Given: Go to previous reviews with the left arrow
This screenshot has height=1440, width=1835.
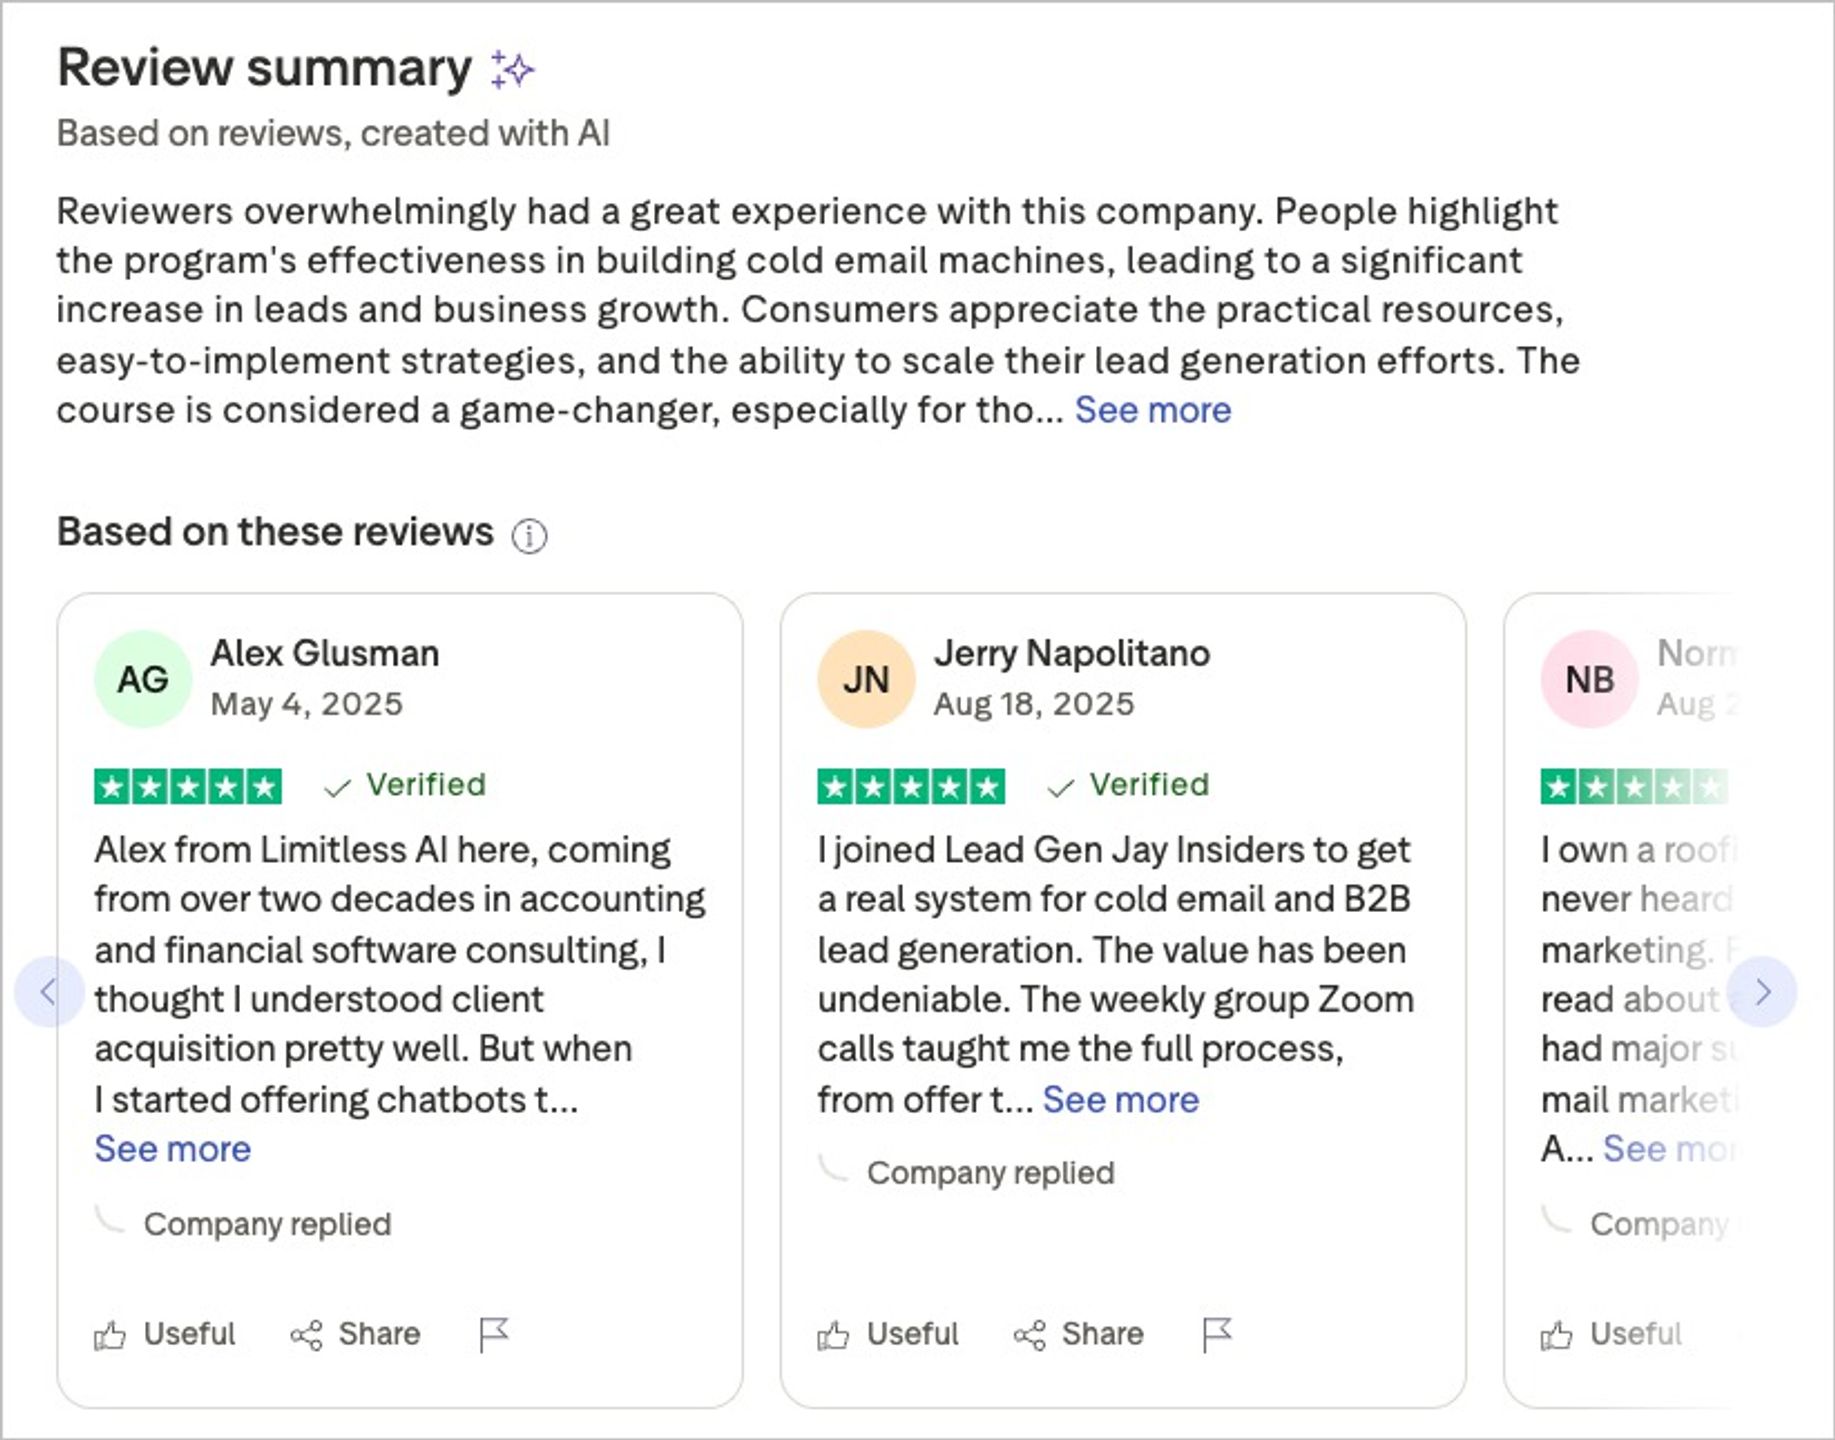Looking at the screenshot, I should point(48,991).
